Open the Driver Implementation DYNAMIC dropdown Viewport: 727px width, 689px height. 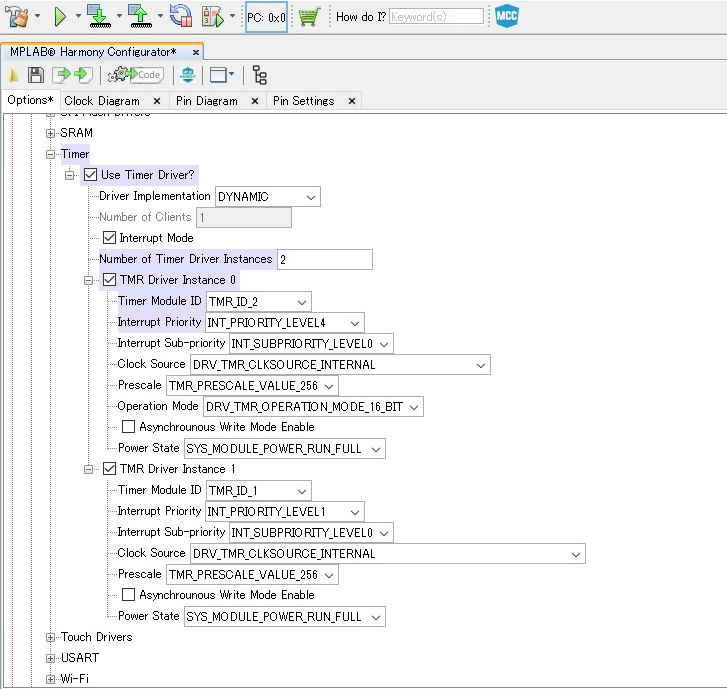(x=268, y=197)
